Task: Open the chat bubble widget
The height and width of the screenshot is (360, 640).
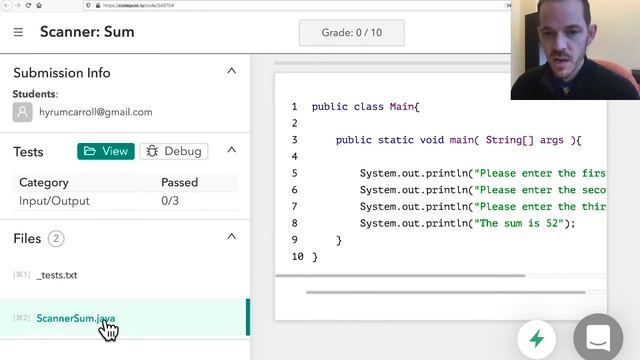Action: coord(598,338)
